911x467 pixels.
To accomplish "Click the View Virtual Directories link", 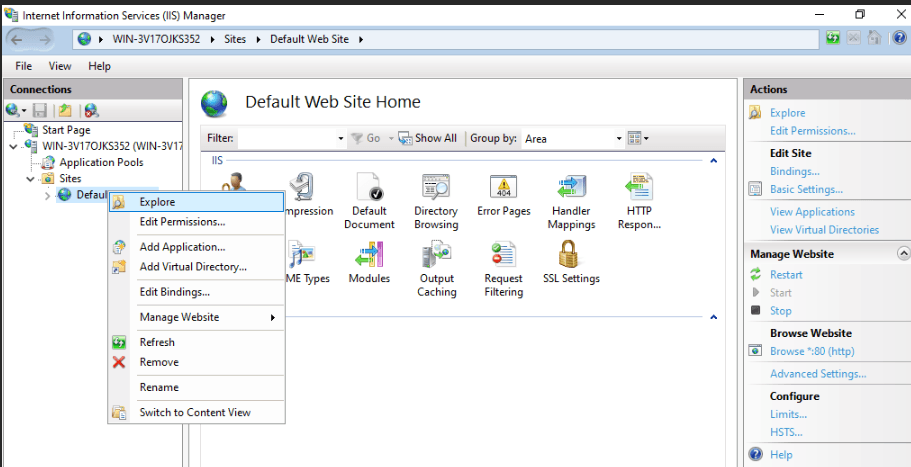I will [824, 230].
